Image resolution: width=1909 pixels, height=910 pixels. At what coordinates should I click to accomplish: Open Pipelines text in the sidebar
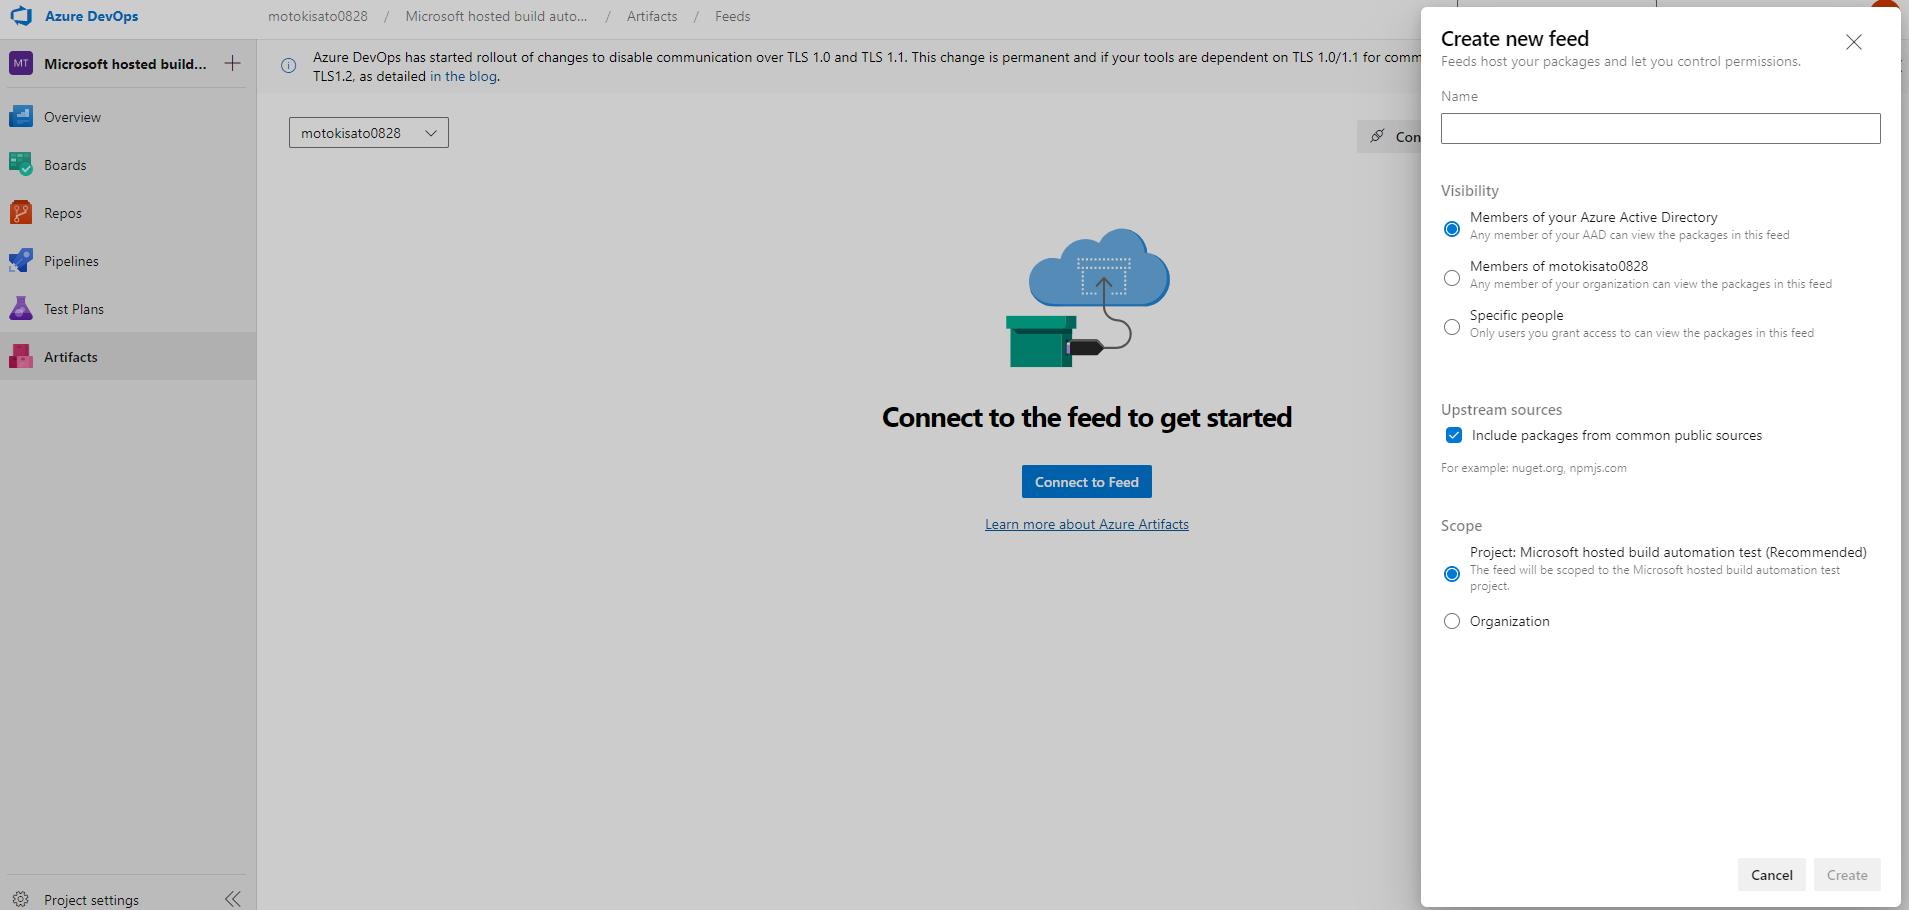pyautogui.click(x=71, y=261)
